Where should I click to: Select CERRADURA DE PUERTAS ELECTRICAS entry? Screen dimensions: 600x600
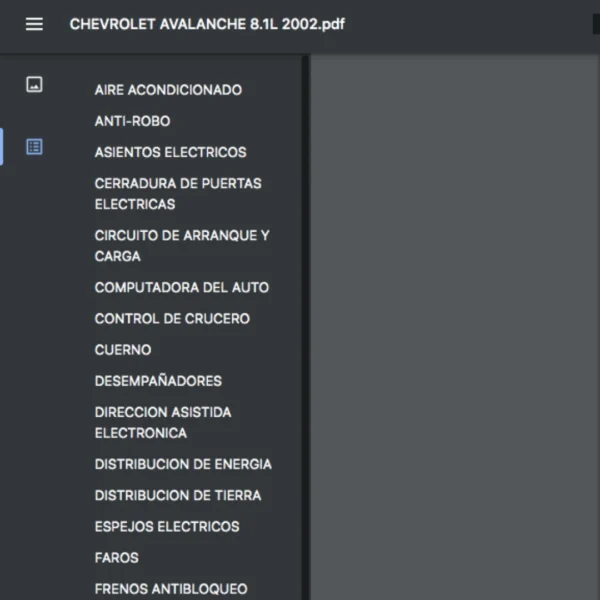(x=177, y=193)
